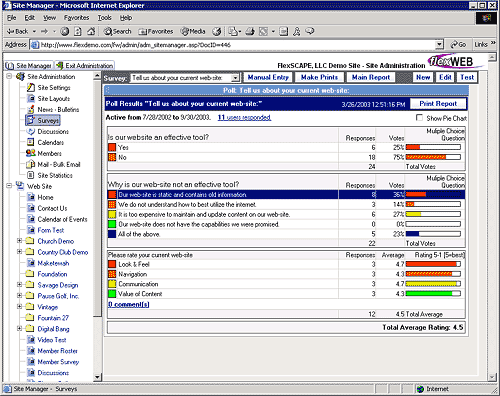Click the Print icon in toolbar

(250, 32)
